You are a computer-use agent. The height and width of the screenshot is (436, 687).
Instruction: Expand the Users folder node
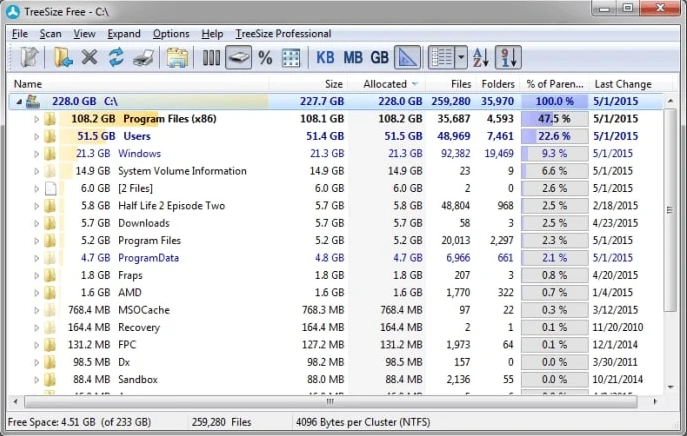(x=36, y=136)
